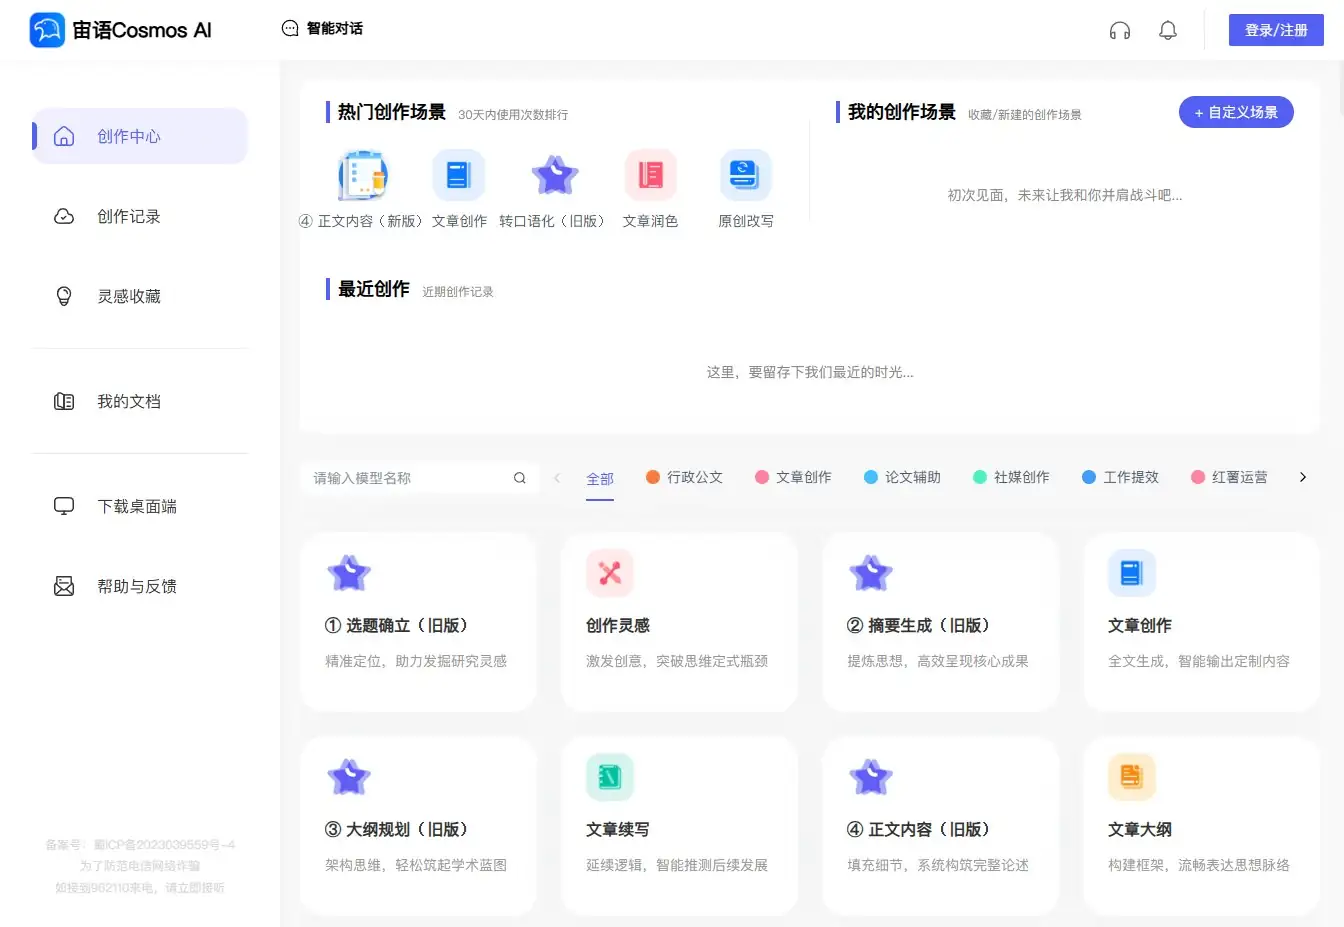Select the 下载桌面端 sidebar icon
This screenshot has width=1344, height=927.
pos(64,506)
